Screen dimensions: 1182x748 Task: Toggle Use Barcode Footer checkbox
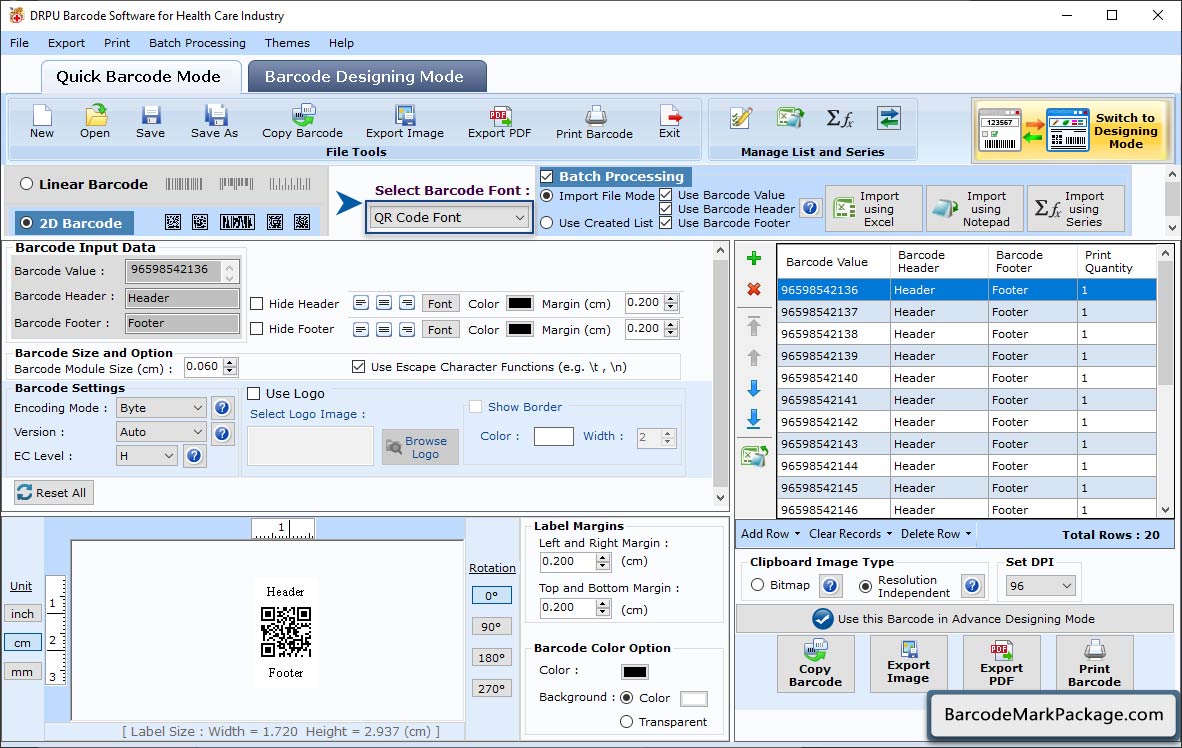pyautogui.click(x=666, y=222)
